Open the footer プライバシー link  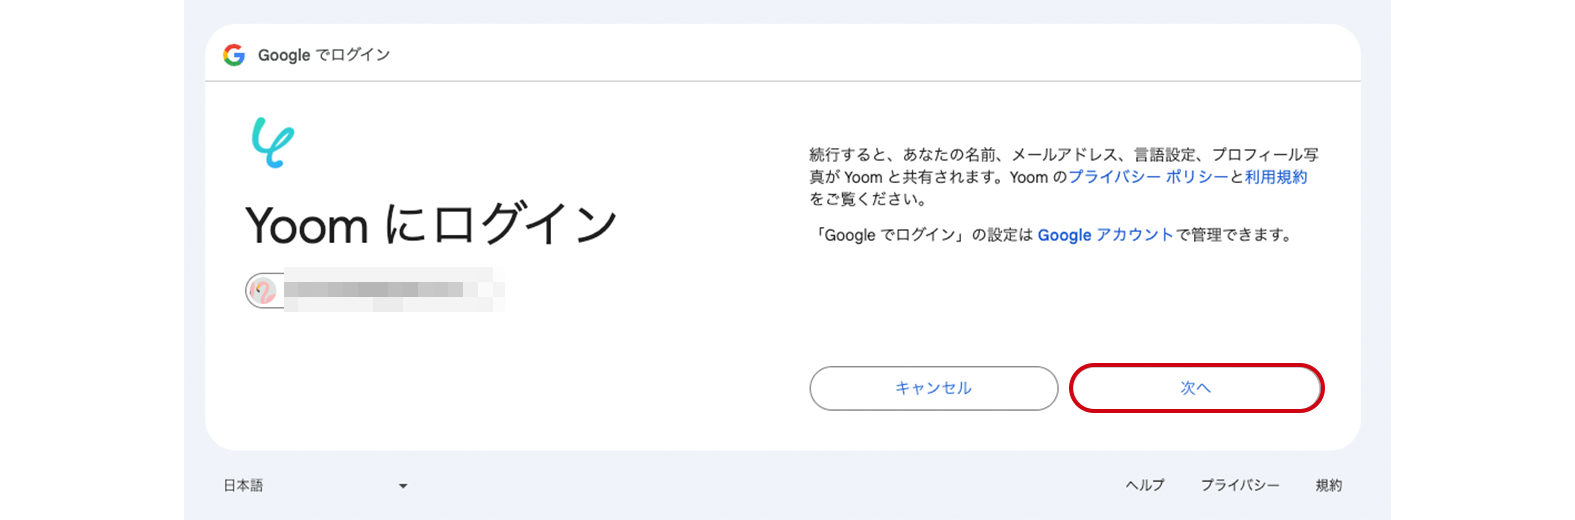click(x=1240, y=485)
